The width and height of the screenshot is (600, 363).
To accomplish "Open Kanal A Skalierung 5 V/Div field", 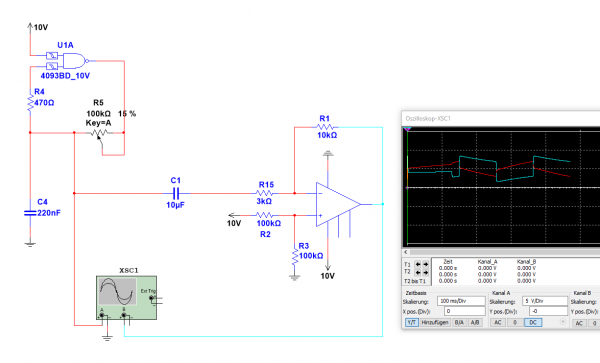I will 545,301.
